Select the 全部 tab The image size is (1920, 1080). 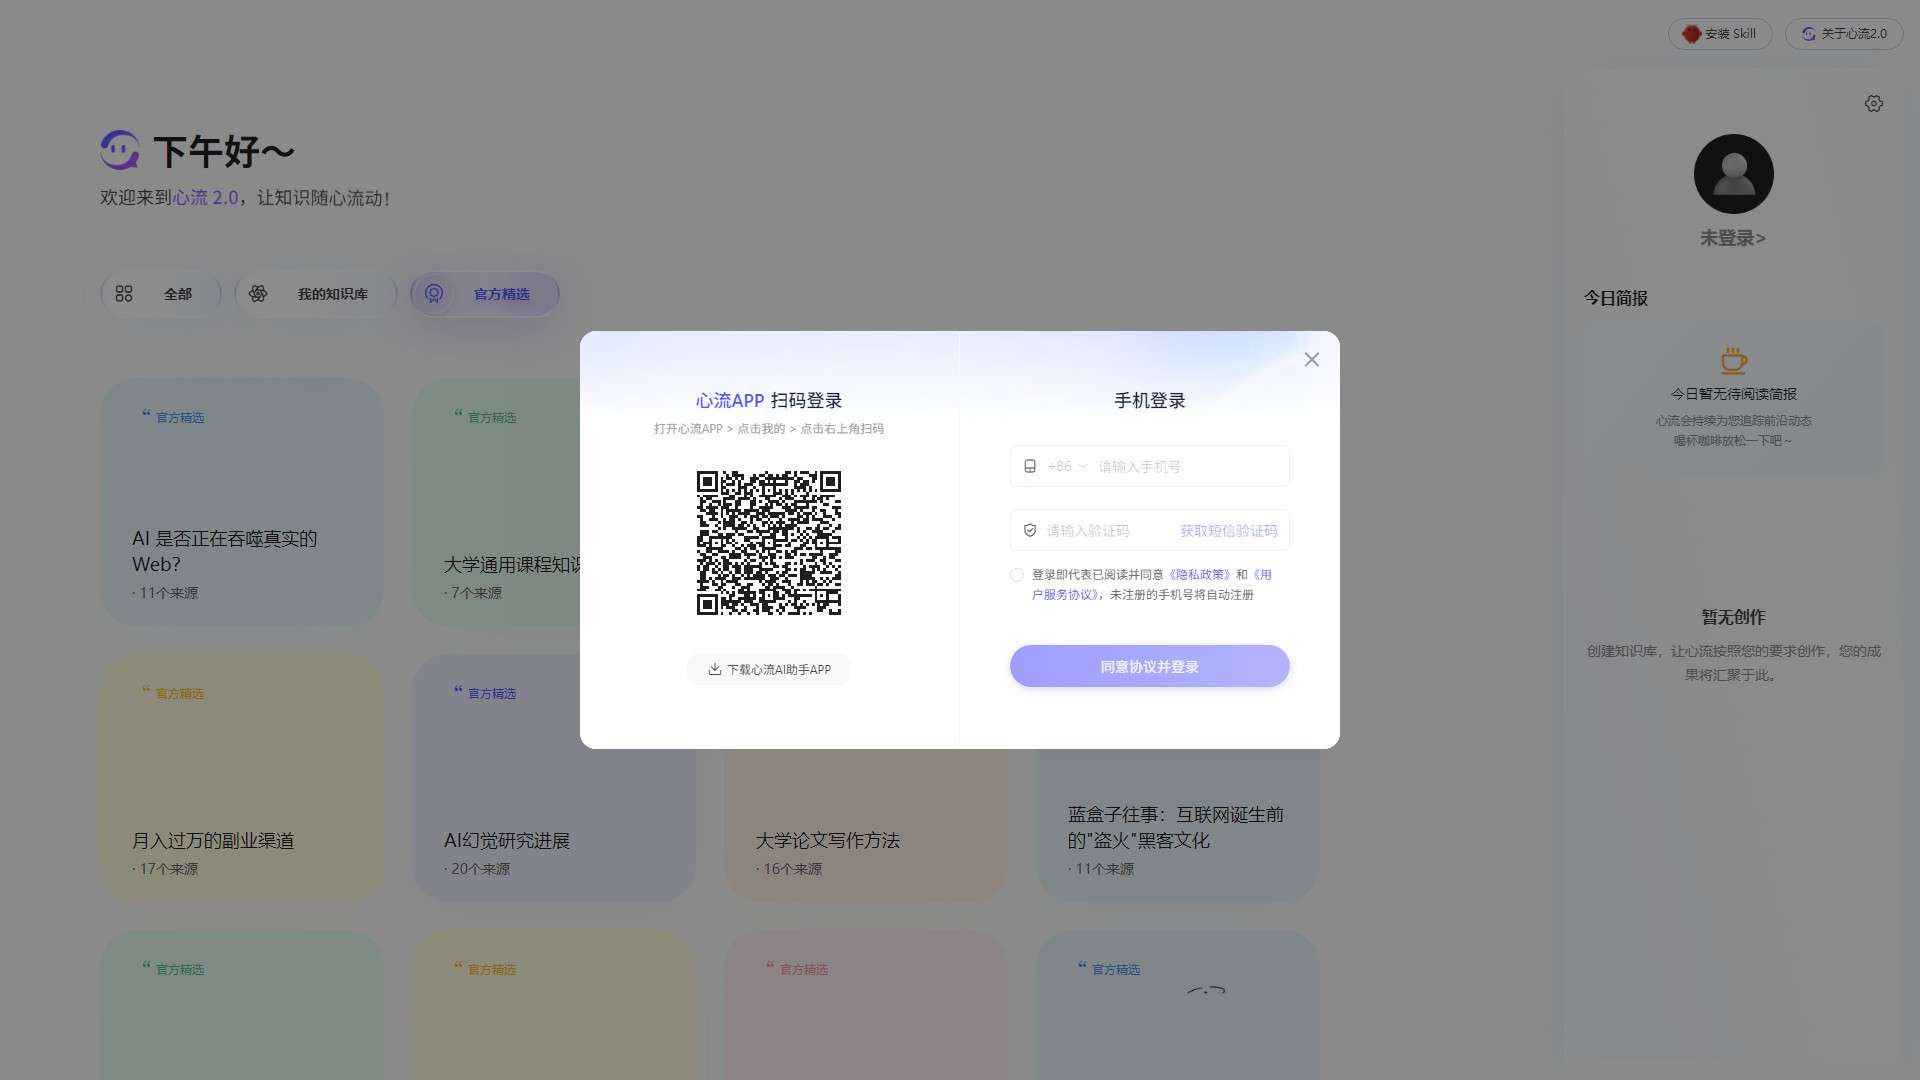coord(161,294)
